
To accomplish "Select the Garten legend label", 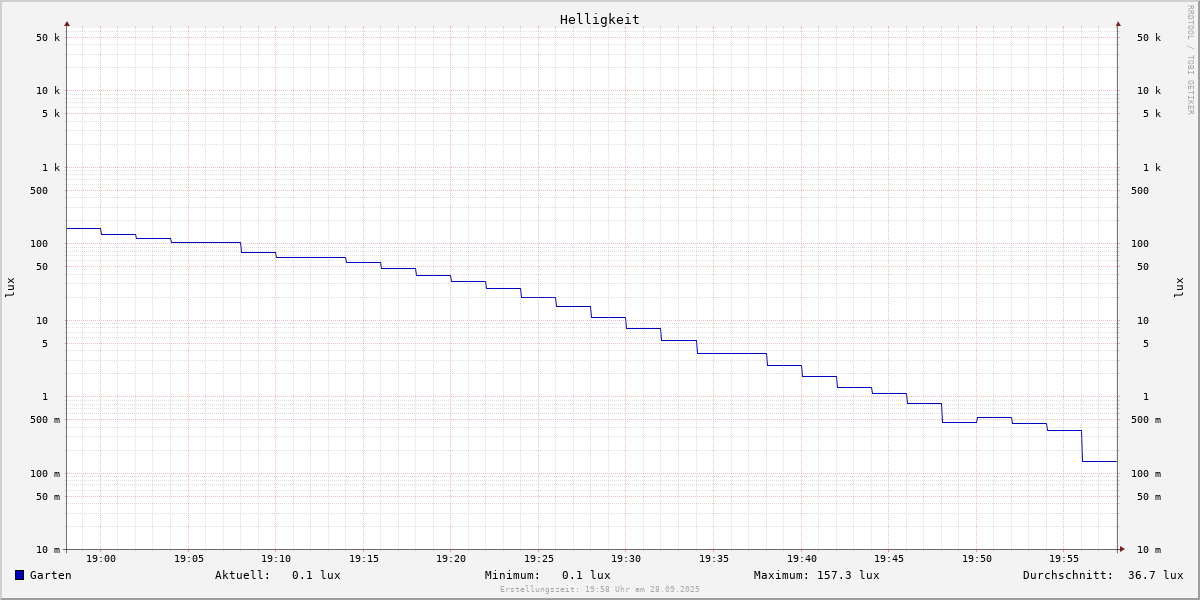I will [51, 575].
